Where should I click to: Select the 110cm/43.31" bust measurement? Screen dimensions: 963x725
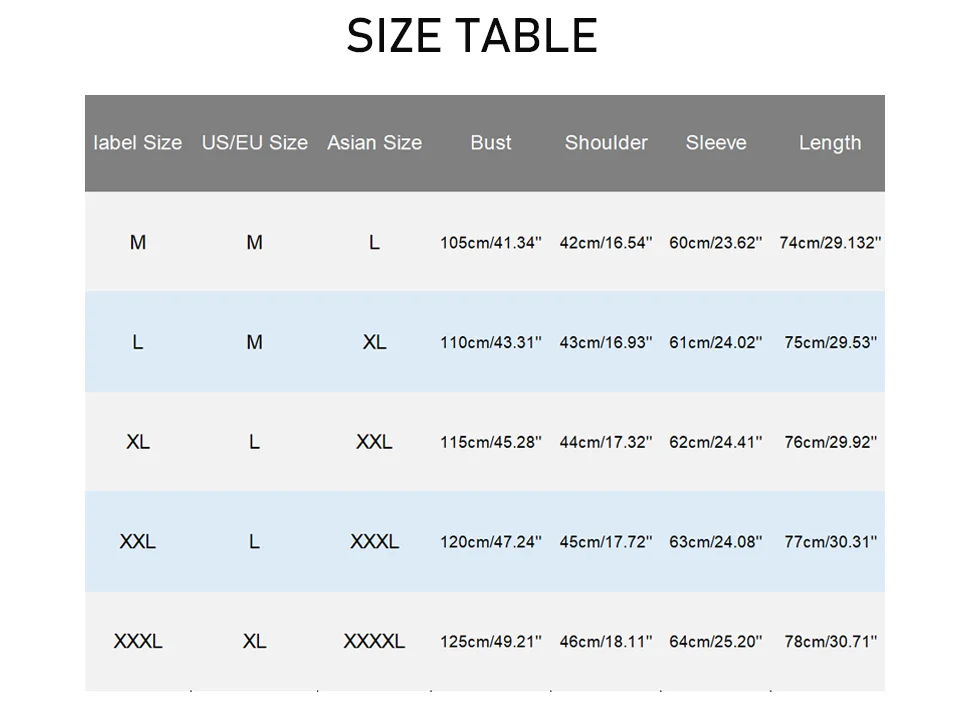[491, 343]
